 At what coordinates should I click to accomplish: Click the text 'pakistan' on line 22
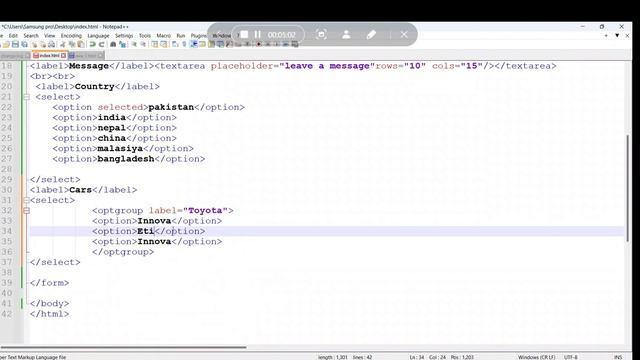click(171, 107)
